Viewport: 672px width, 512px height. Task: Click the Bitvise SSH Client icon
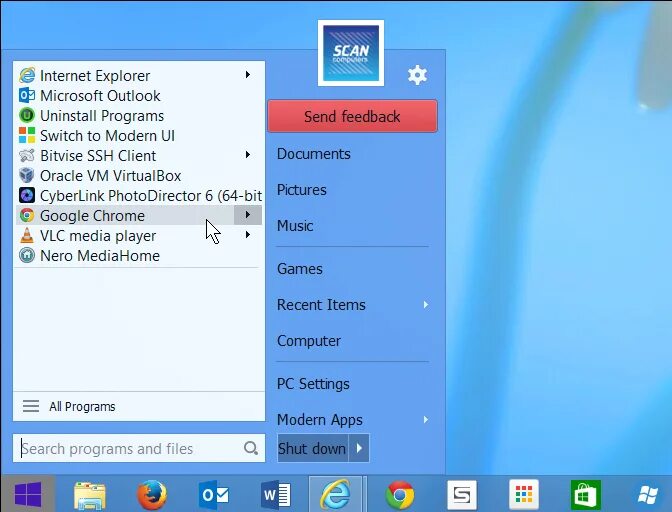coord(27,155)
